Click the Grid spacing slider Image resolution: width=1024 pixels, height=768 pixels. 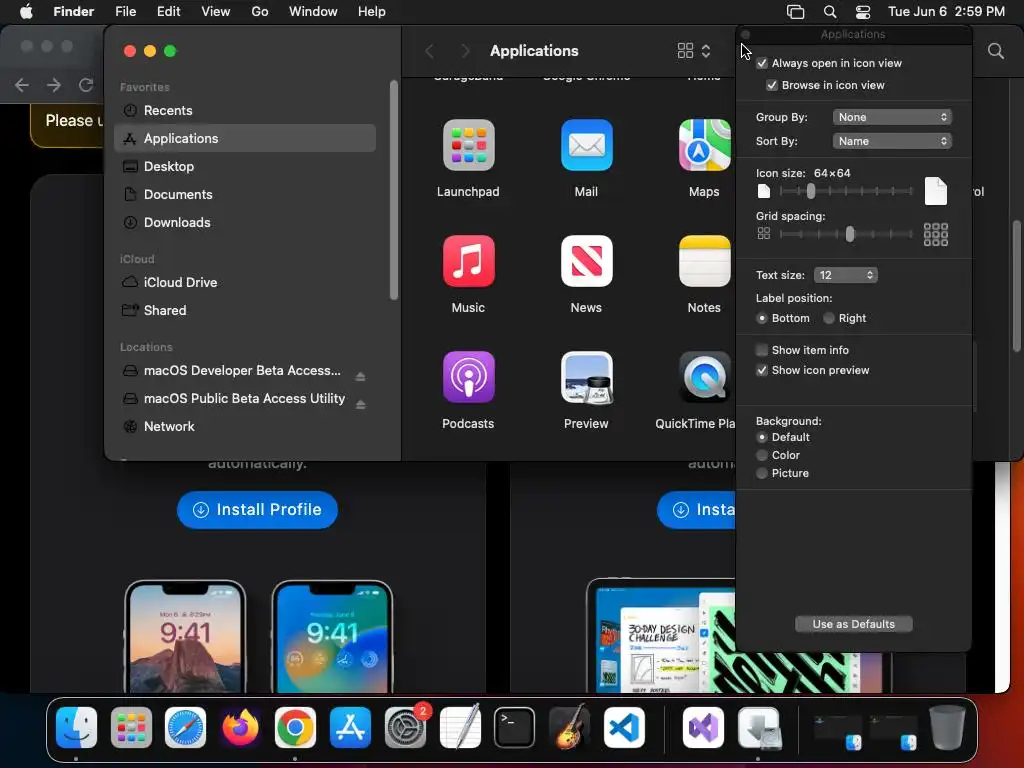pyautogui.click(x=846, y=234)
